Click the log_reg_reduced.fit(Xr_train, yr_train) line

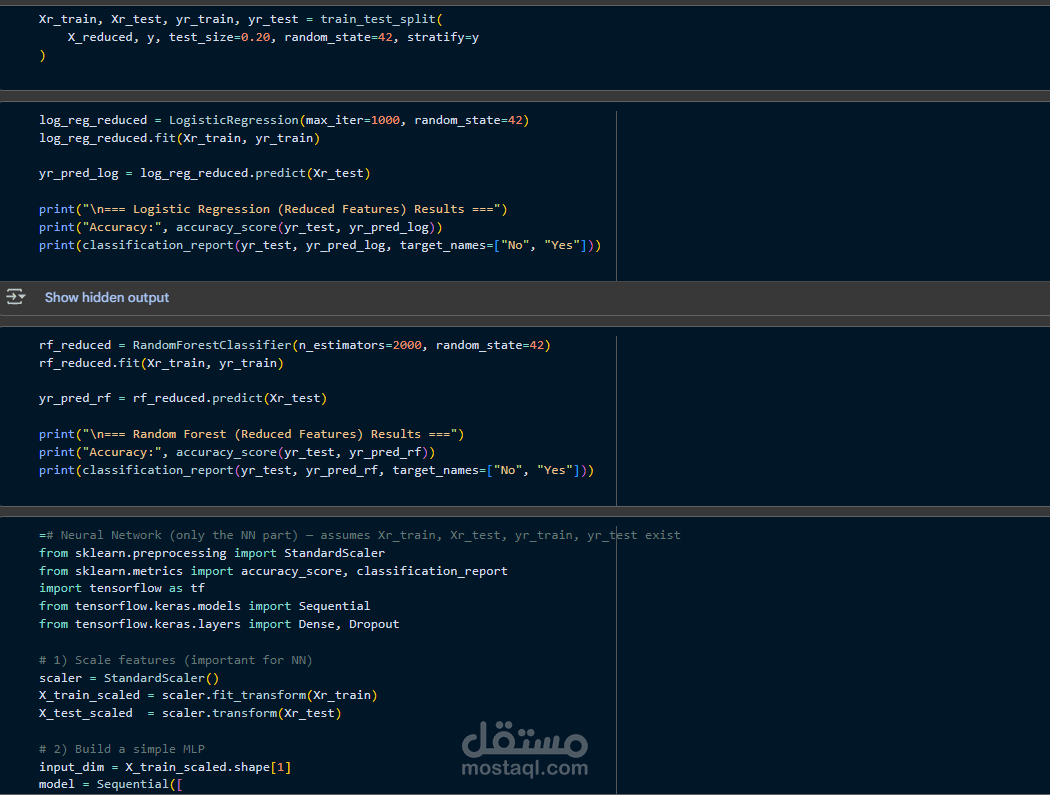click(x=179, y=138)
